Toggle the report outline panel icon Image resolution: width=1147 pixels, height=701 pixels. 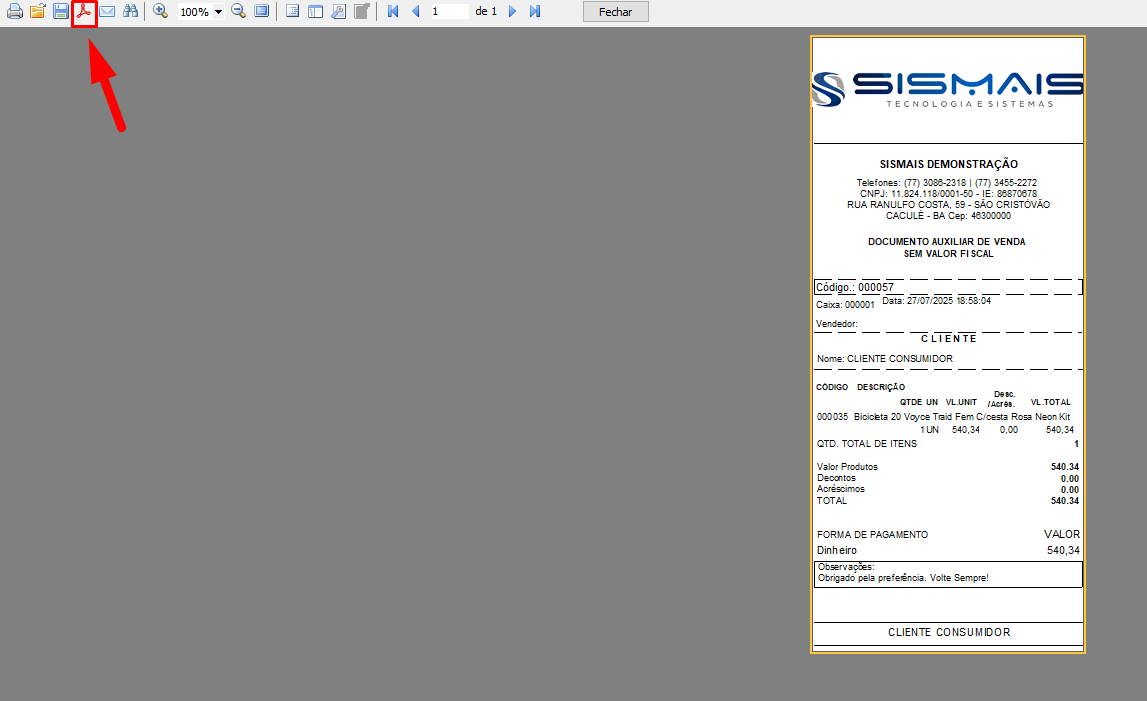tap(292, 12)
